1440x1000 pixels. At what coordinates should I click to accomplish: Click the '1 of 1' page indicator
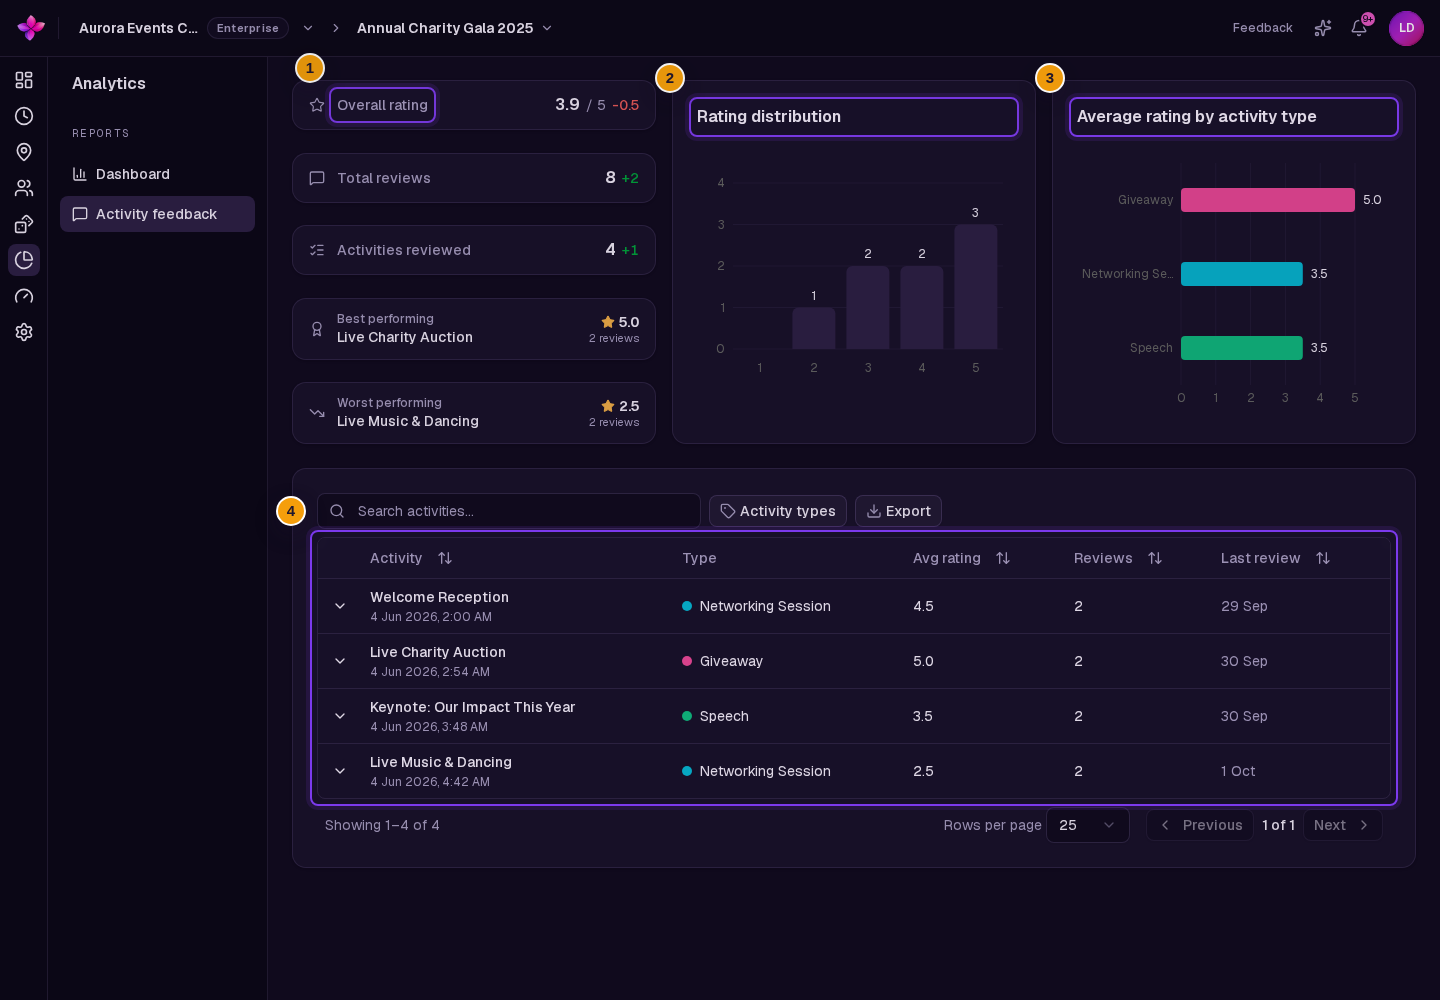coord(1278,825)
